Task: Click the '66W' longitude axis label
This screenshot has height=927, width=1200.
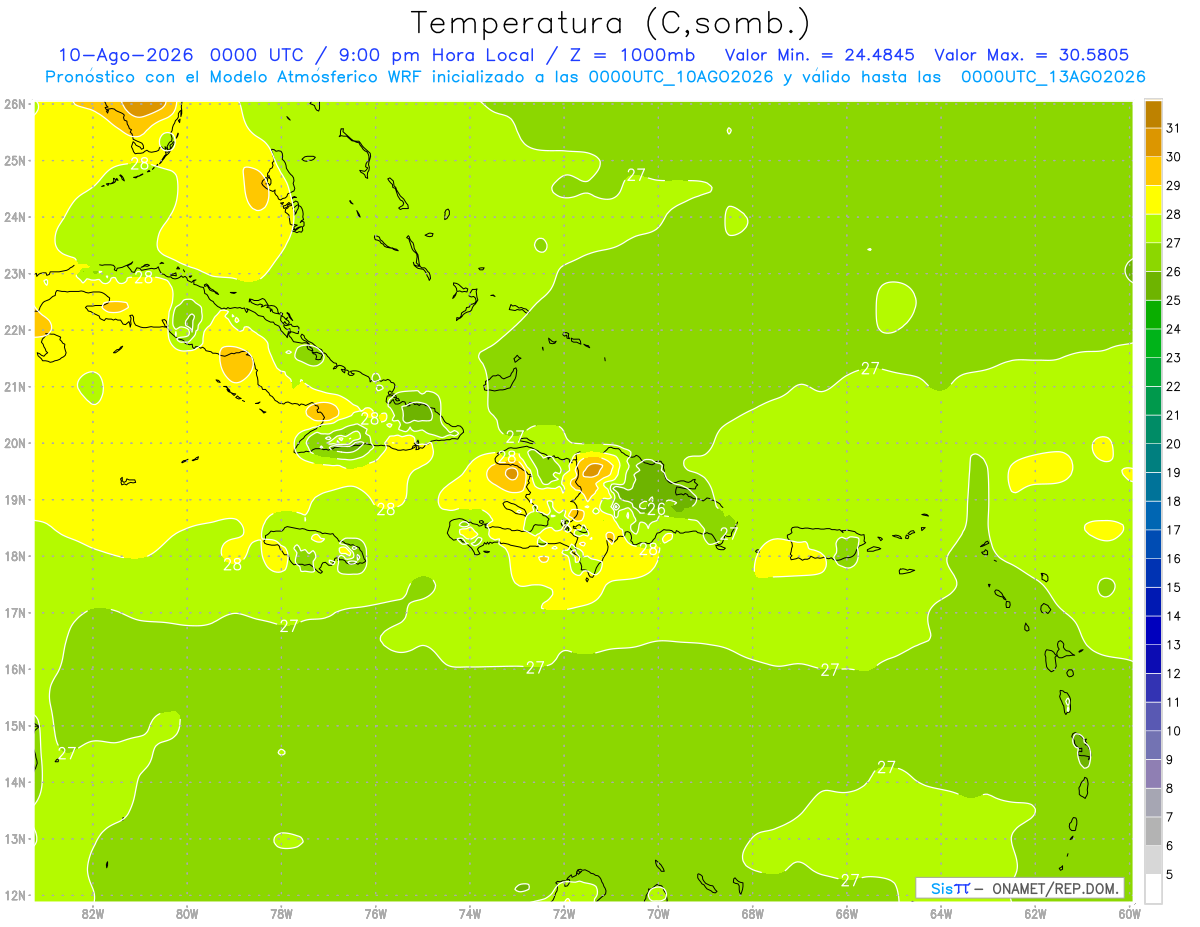Action: pos(847,913)
